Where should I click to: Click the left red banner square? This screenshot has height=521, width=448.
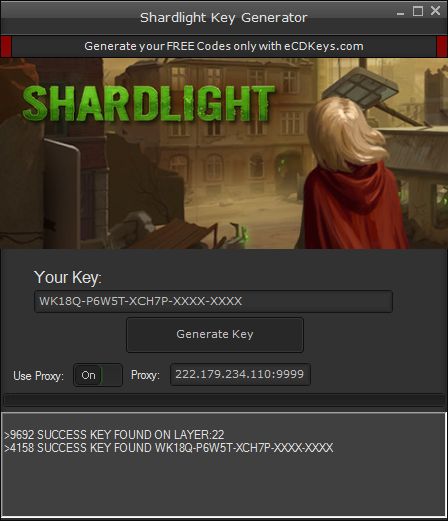[6, 47]
